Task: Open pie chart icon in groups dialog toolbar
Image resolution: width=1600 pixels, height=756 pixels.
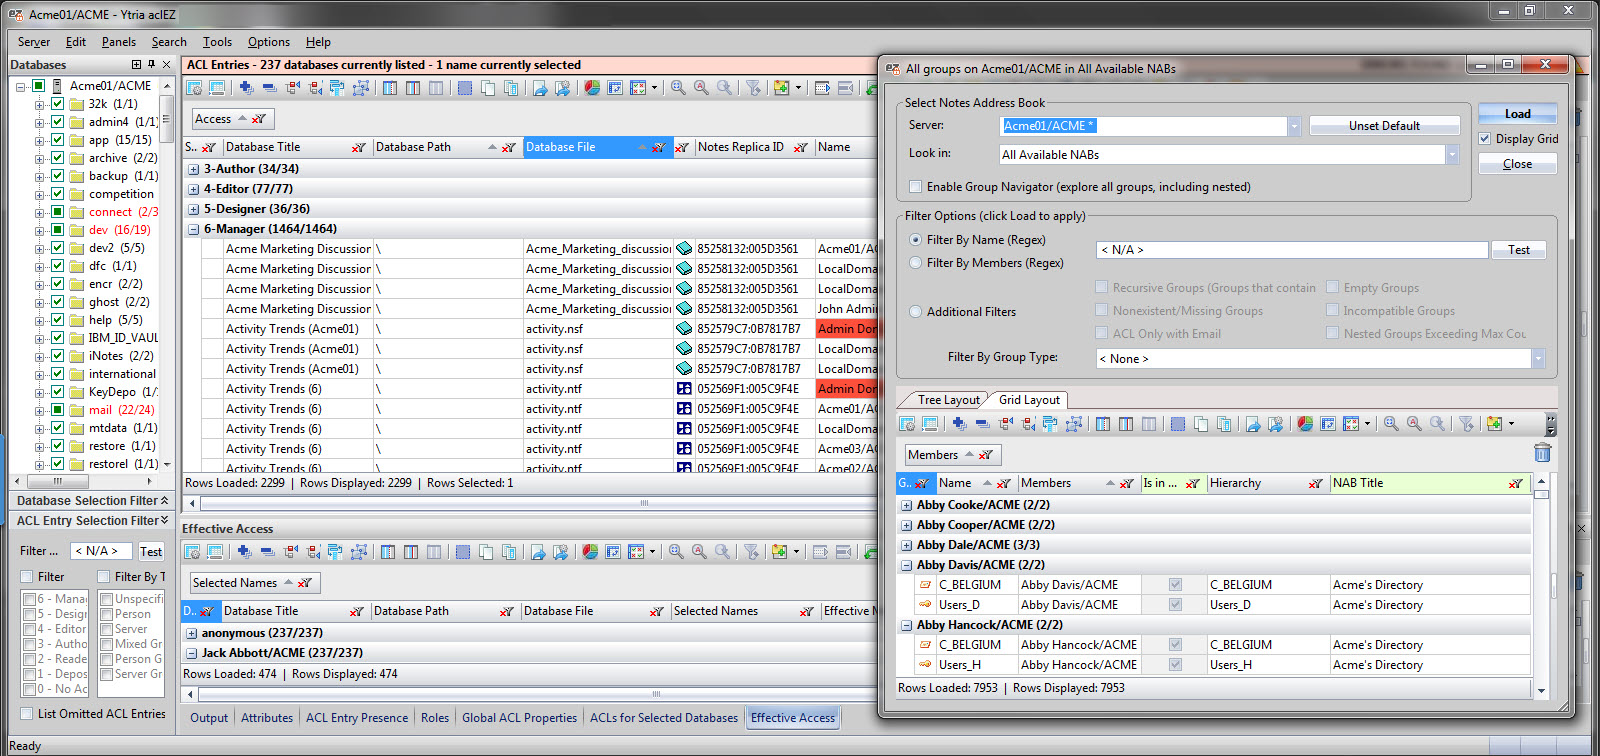Action: click(1305, 424)
